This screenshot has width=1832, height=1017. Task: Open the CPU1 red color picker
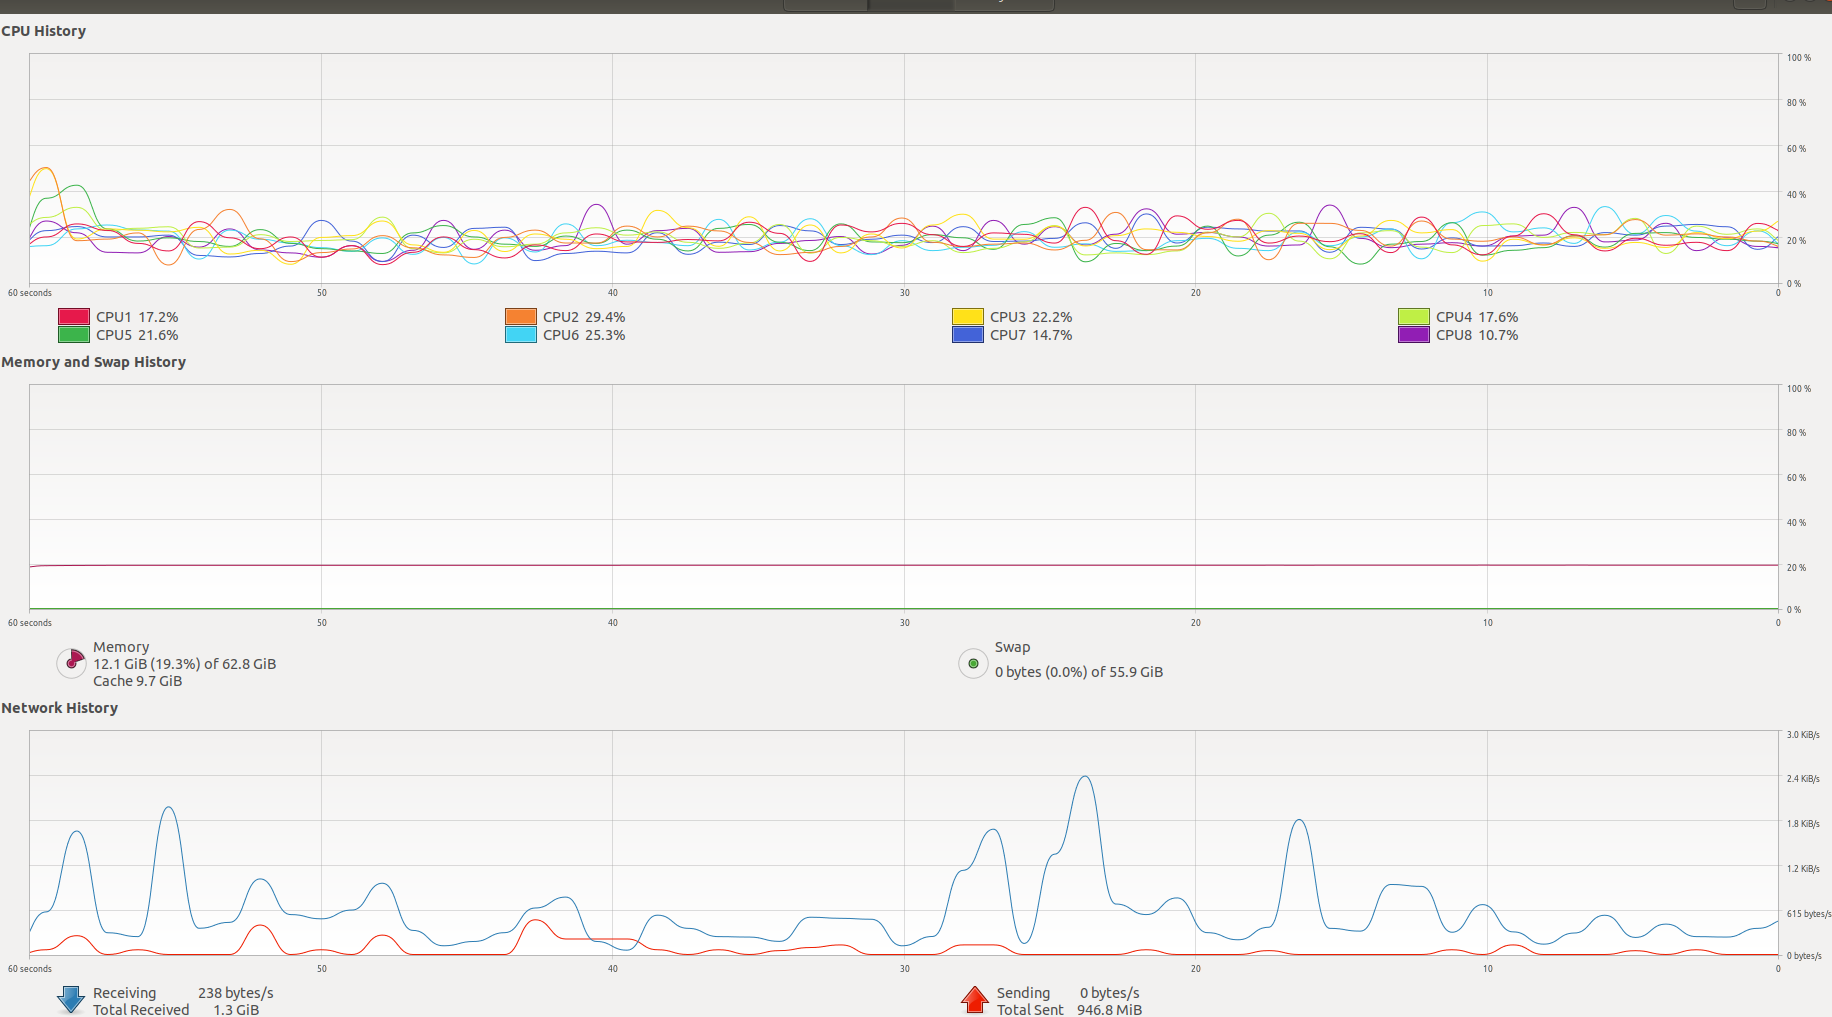click(x=74, y=317)
